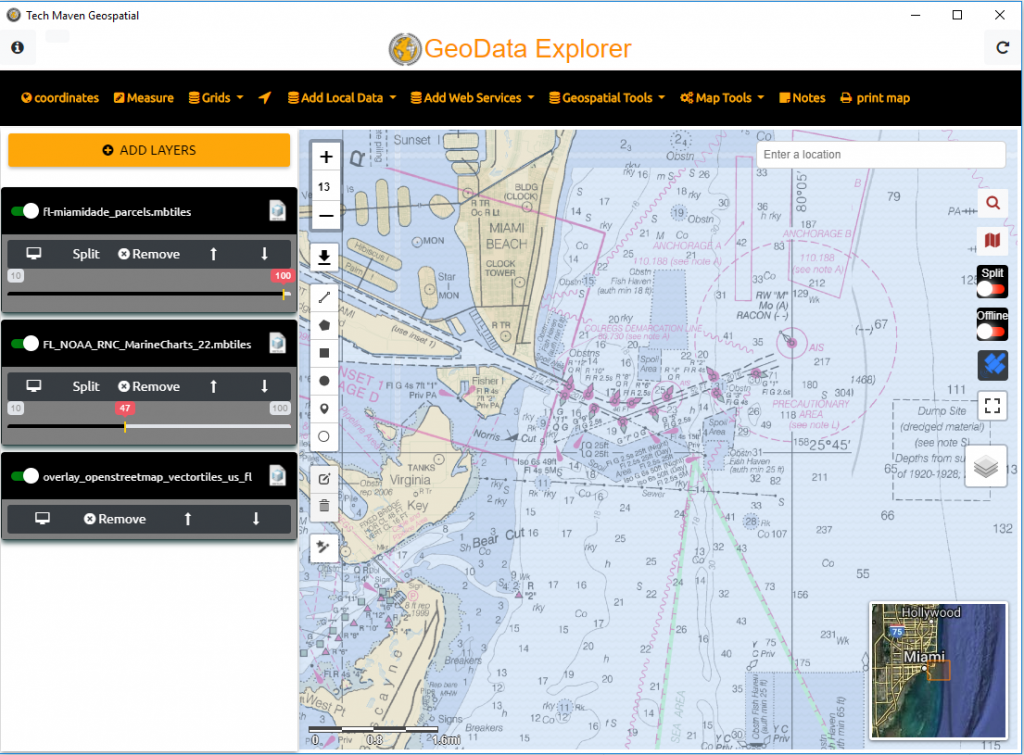Click the ADD LAYERS button
Screen dimensions: 1024x755
point(148,149)
